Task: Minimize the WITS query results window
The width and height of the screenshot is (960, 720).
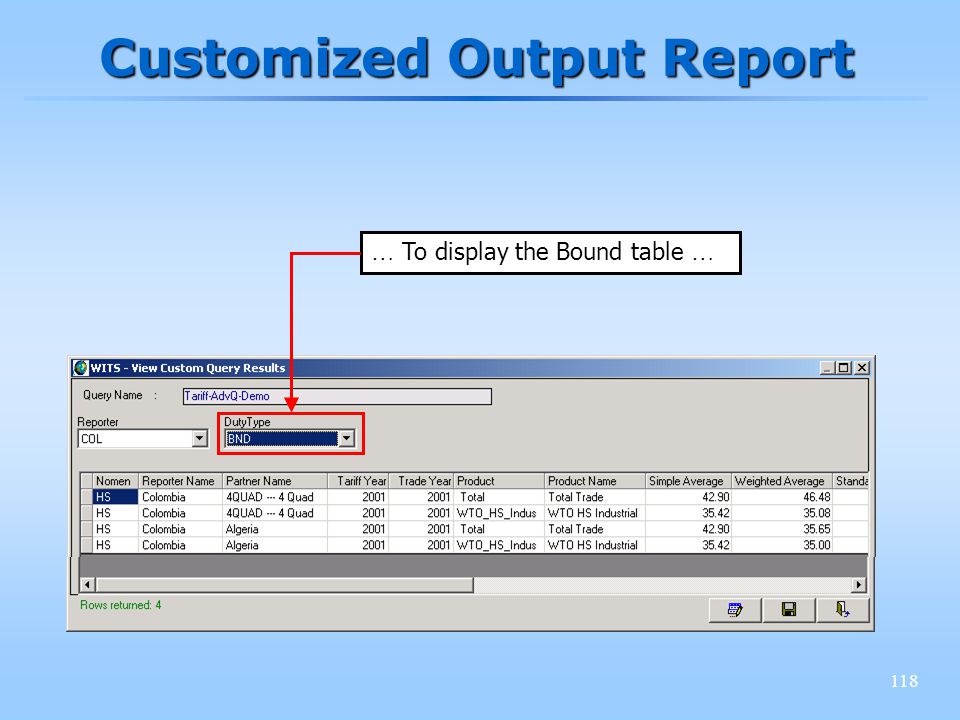Action: tap(827, 368)
